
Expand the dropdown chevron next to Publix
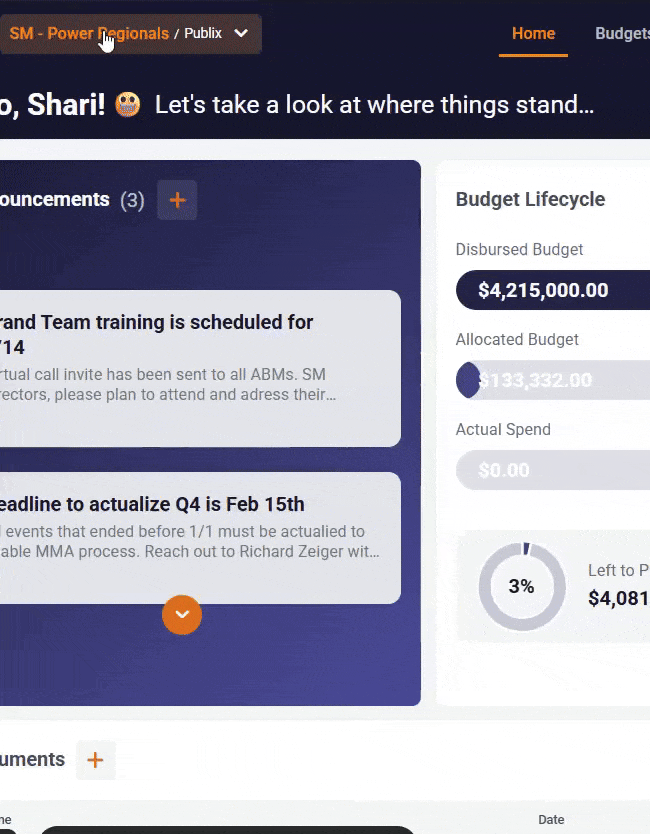click(x=241, y=34)
